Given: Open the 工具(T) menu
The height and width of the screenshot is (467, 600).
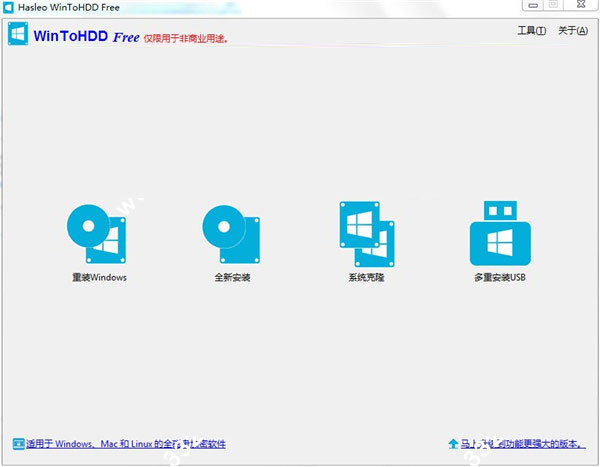Looking at the screenshot, I should (x=532, y=31).
